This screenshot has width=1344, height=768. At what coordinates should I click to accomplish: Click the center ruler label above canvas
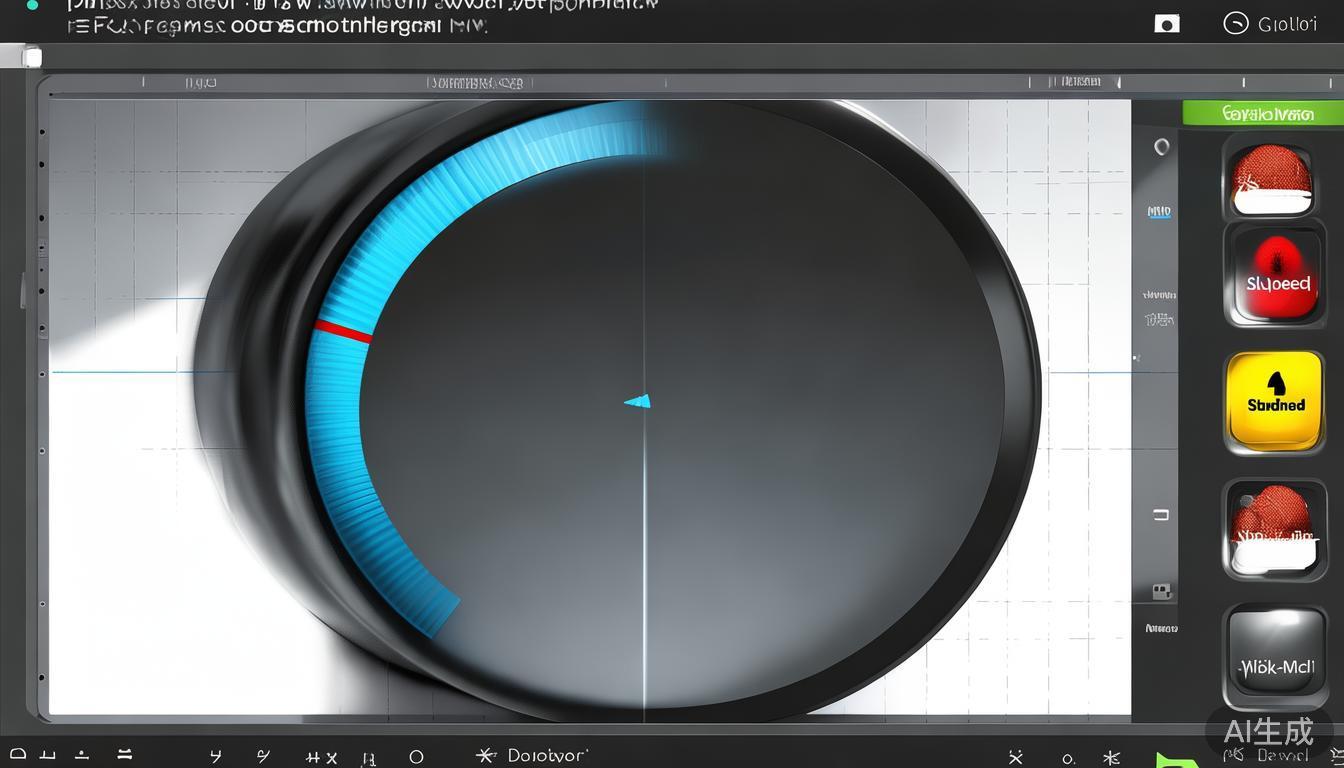(x=475, y=83)
